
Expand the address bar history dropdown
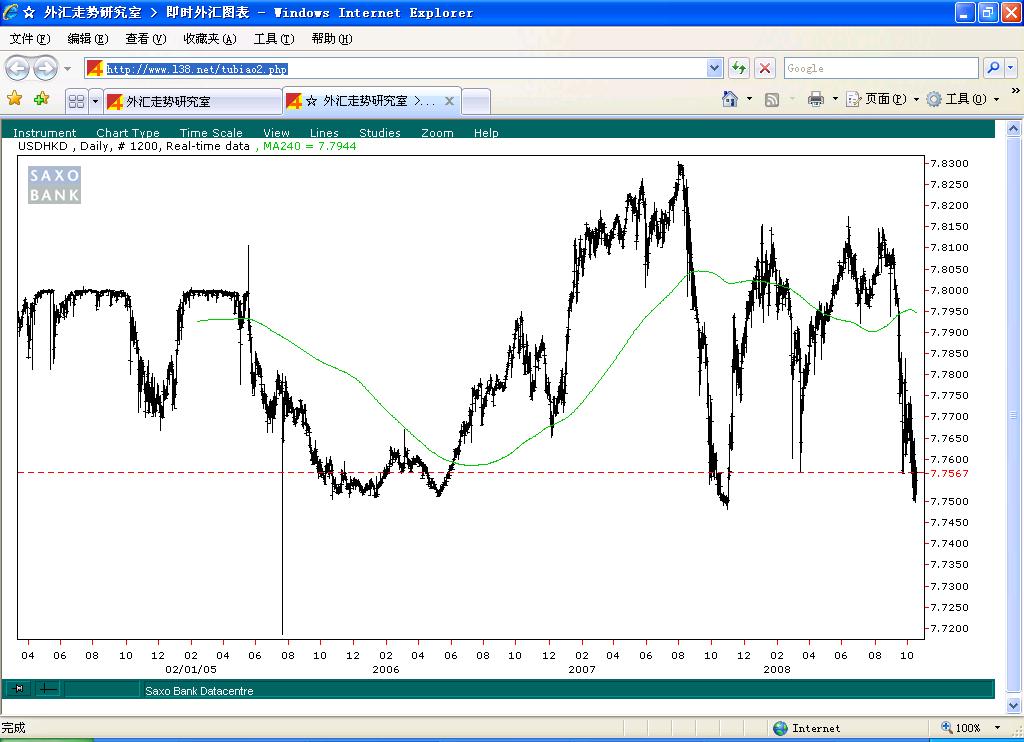coord(714,68)
